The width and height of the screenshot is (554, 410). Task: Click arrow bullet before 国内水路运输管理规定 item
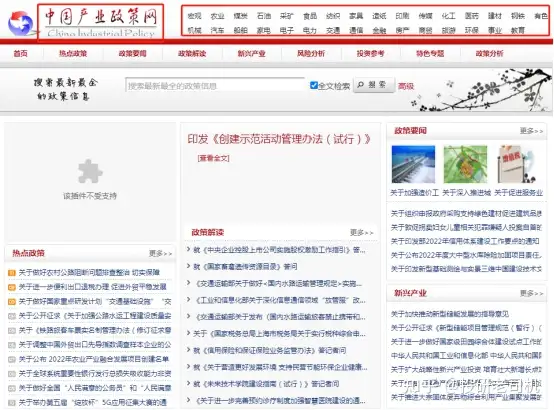coord(189,283)
